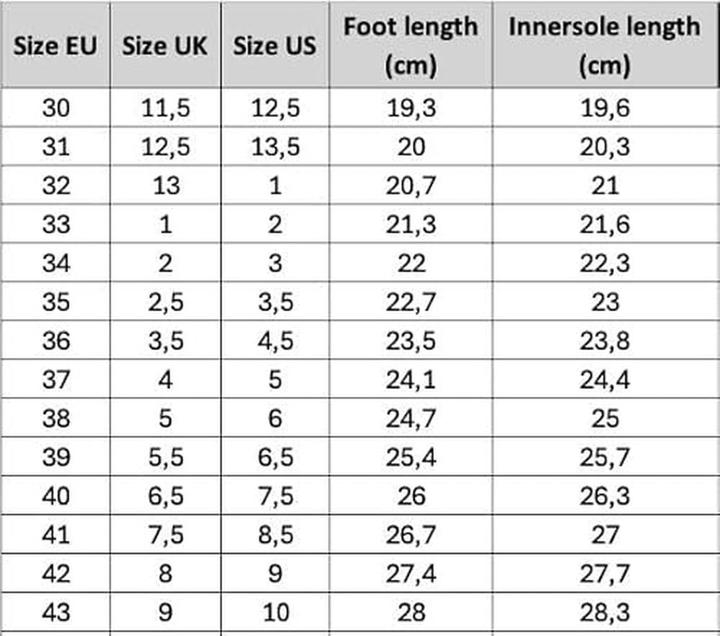Click the EU size 40 cell

coord(56,496)
